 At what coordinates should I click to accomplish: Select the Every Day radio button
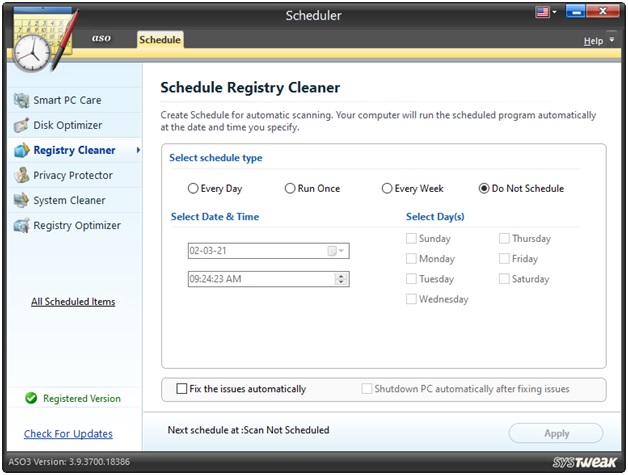click(193, 188)
